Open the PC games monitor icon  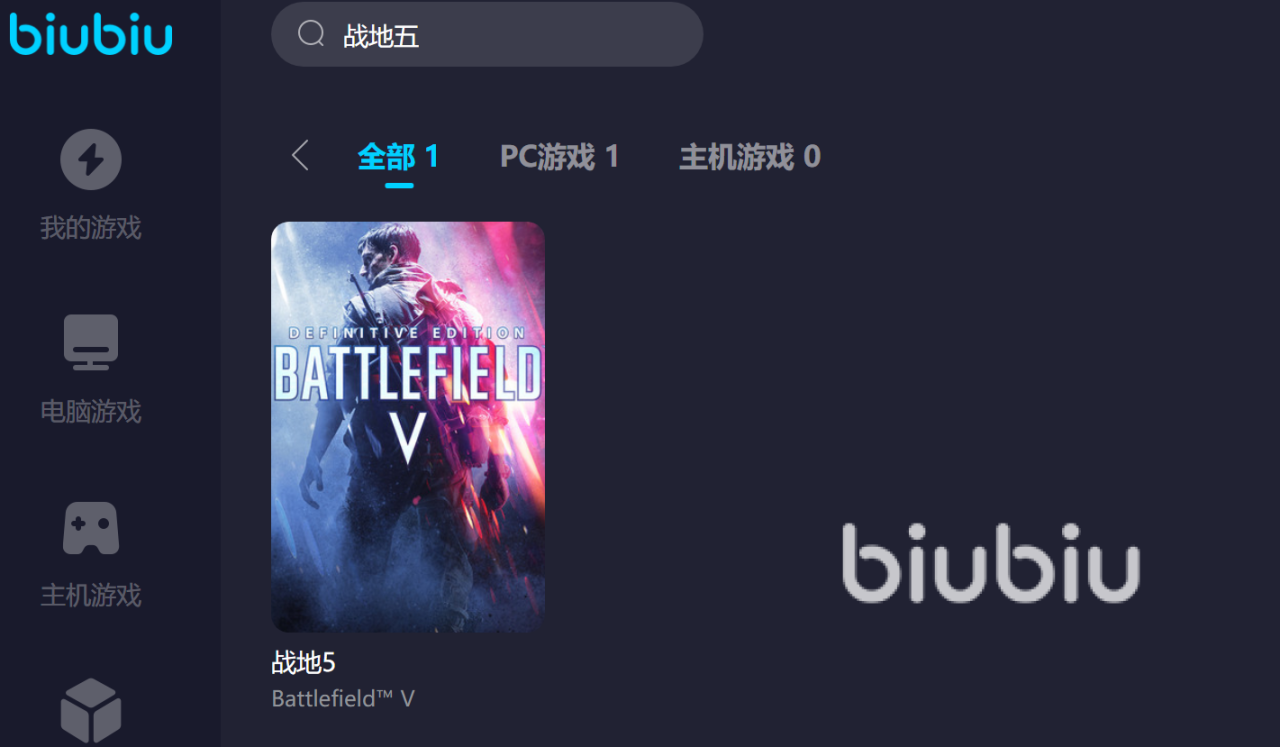[x=91, y=342]
